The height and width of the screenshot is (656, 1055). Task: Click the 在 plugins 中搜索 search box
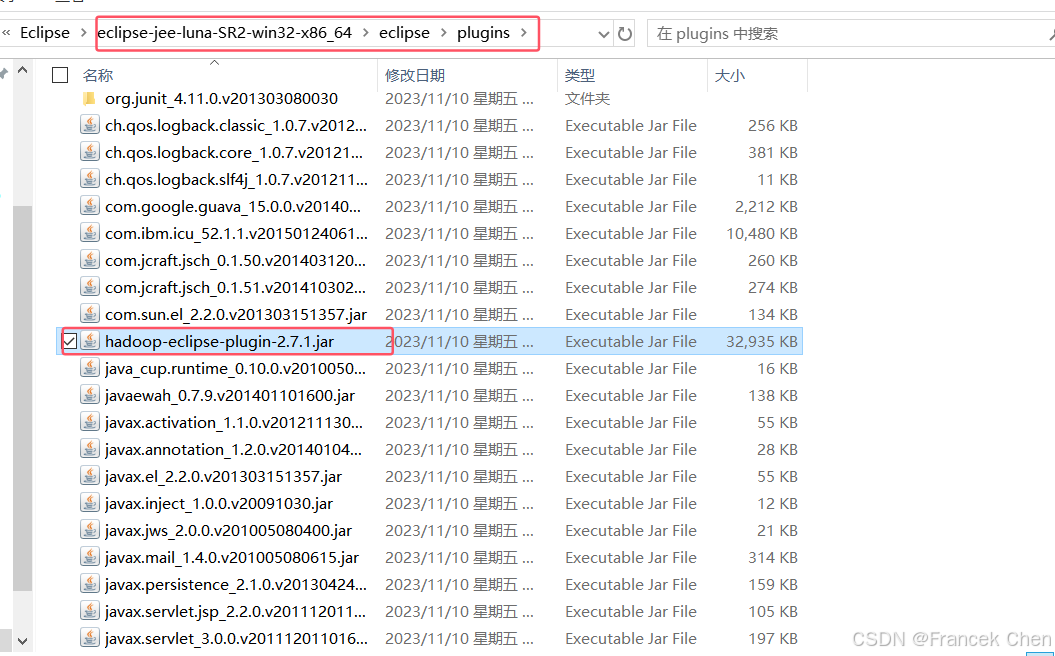[851, 34]
